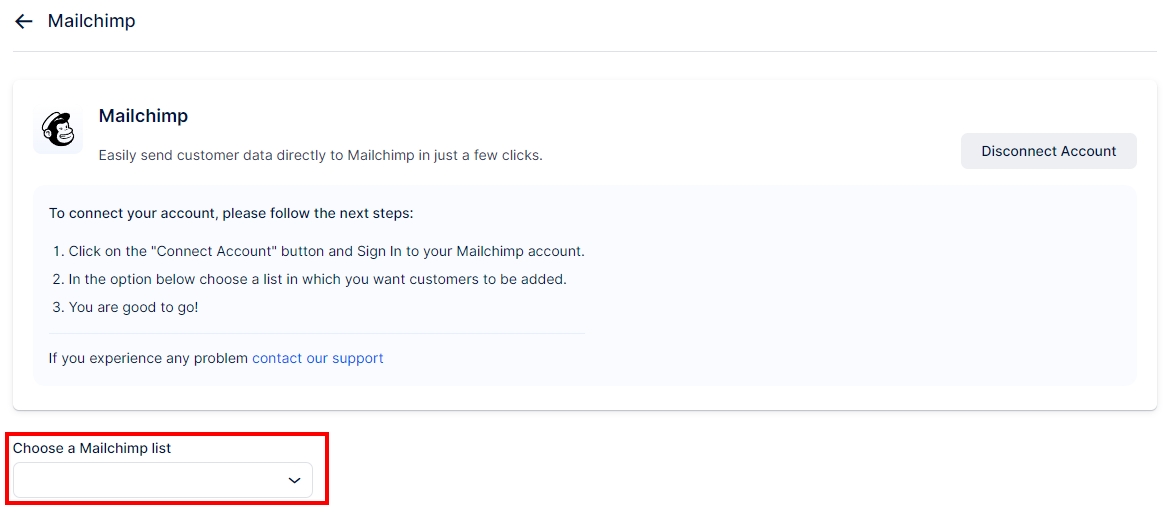Click the horizontal rule under the page header
The height and width of the screenshot is (515, 1171).
585,51
